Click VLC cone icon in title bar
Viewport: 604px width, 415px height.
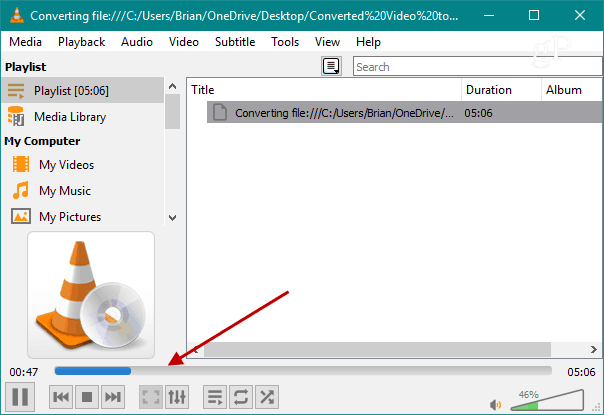click(17, 15)
